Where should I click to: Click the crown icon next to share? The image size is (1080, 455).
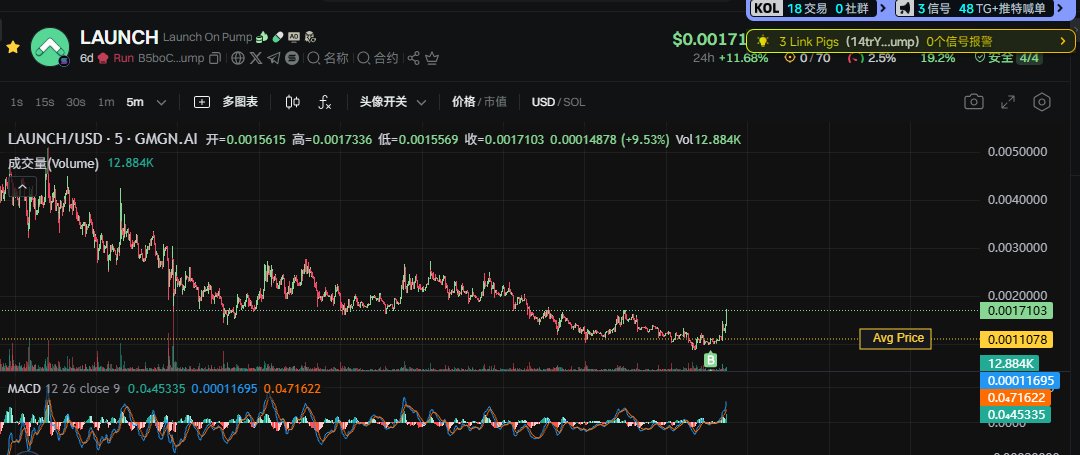coord(432,59)
